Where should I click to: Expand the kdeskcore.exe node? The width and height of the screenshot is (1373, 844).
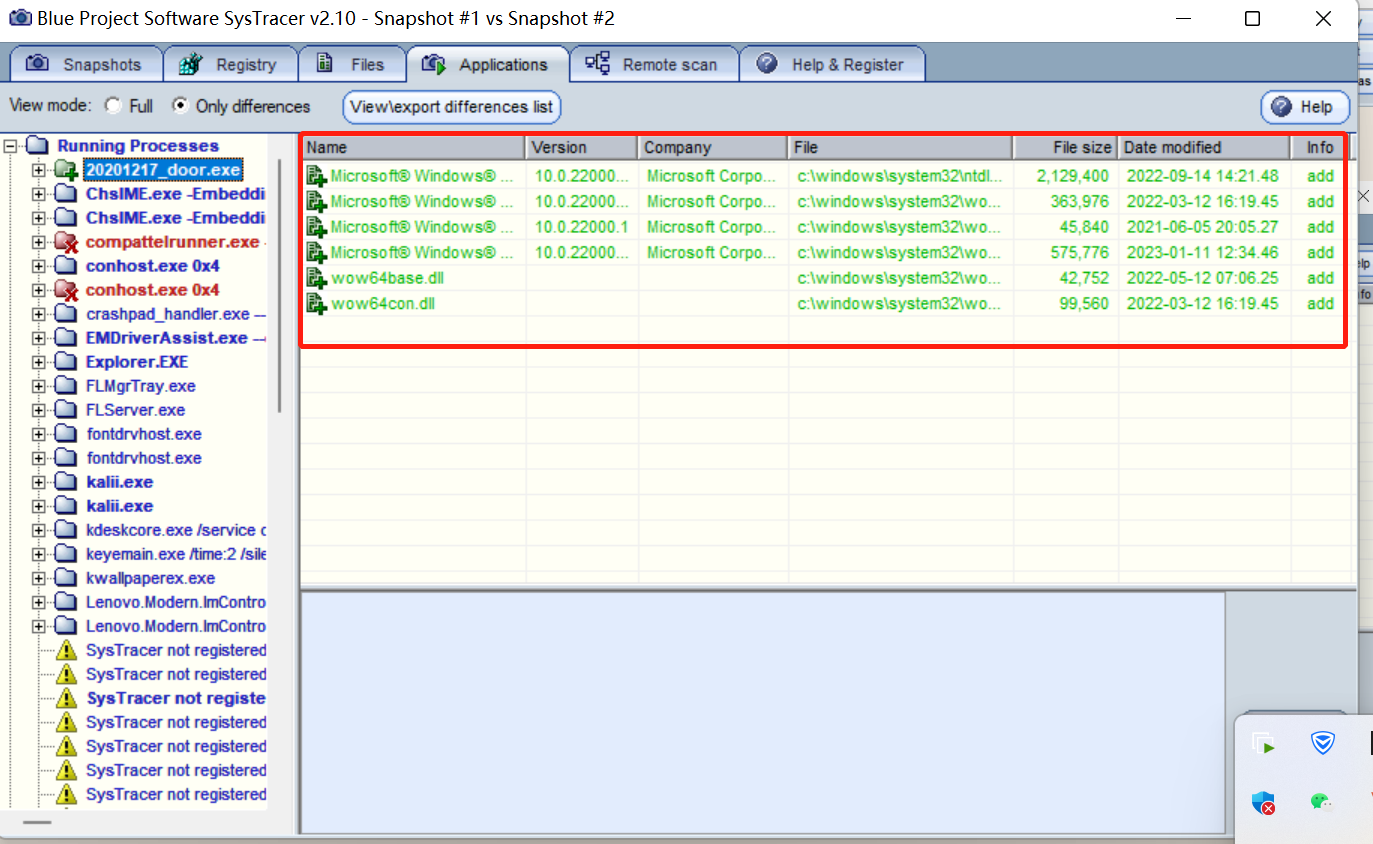click(39, 530)
